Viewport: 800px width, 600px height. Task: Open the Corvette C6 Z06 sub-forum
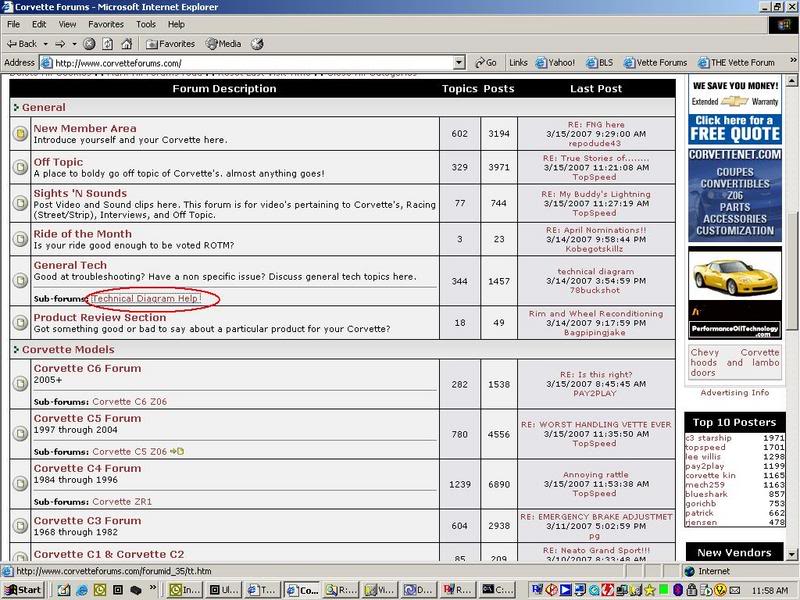130,402
